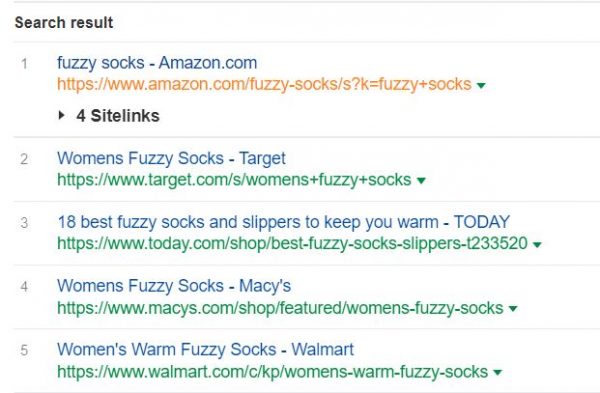Click the macys.com featured womens-fuzzy-socks URL
600x393 pixels.
coord(280,308)
